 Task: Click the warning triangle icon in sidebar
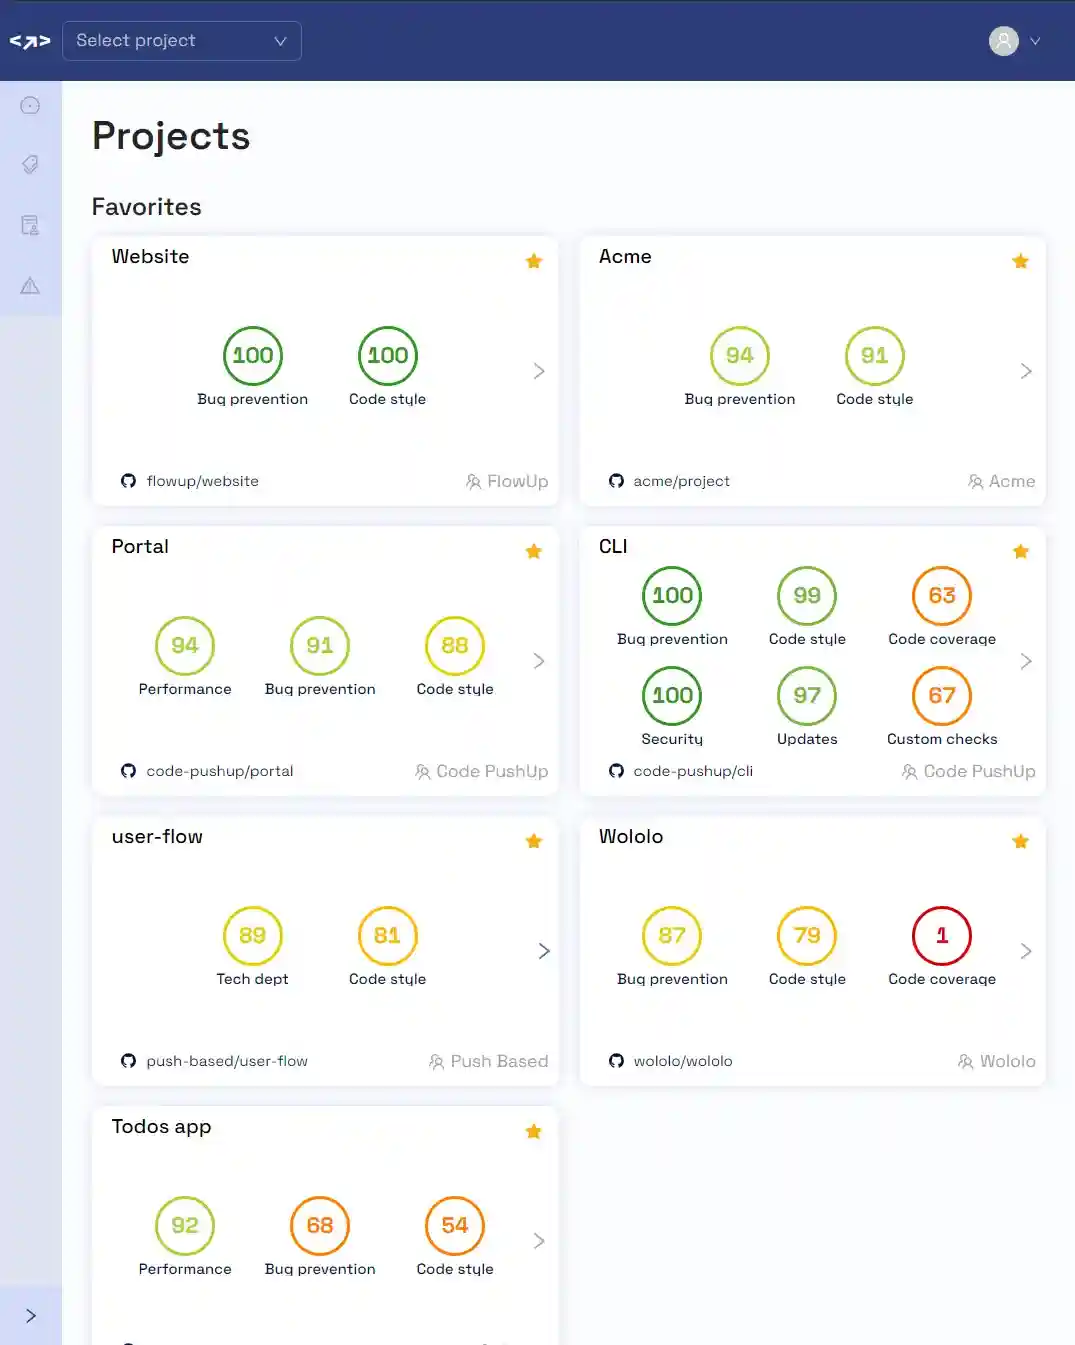(x=30, y=286)
